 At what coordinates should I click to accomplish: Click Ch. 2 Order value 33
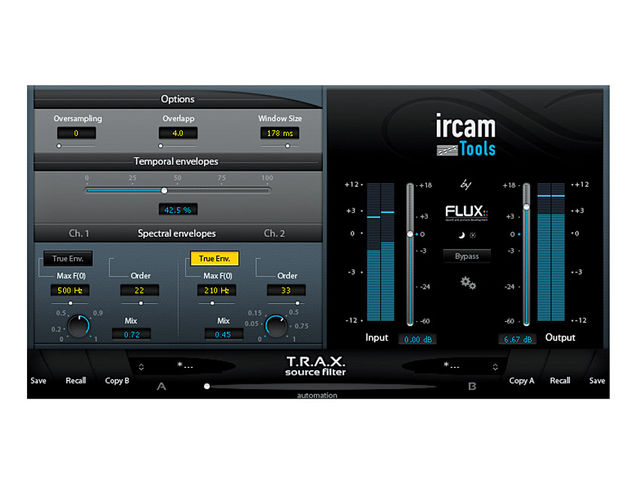coord(286,290)
